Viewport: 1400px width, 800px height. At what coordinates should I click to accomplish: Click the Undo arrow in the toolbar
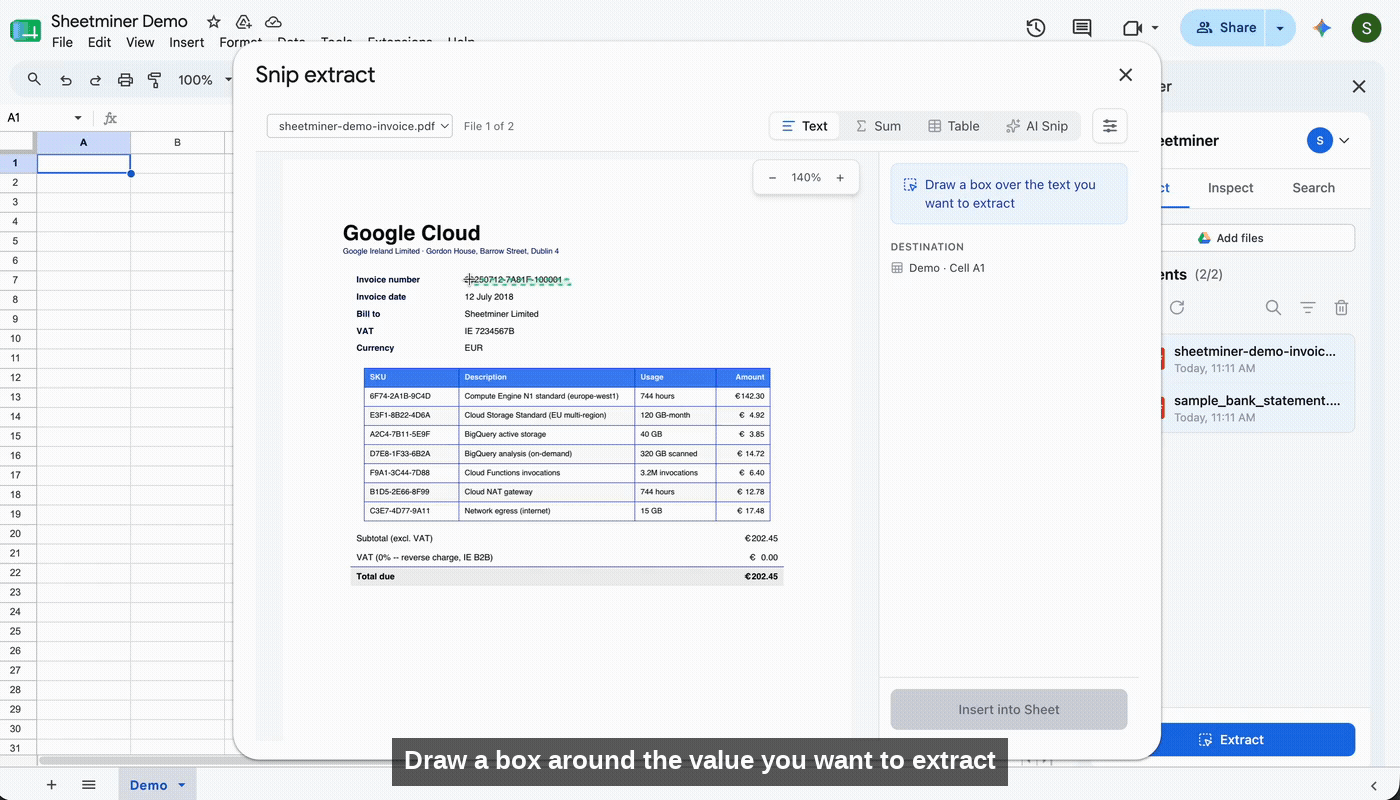tap(66, 80)
